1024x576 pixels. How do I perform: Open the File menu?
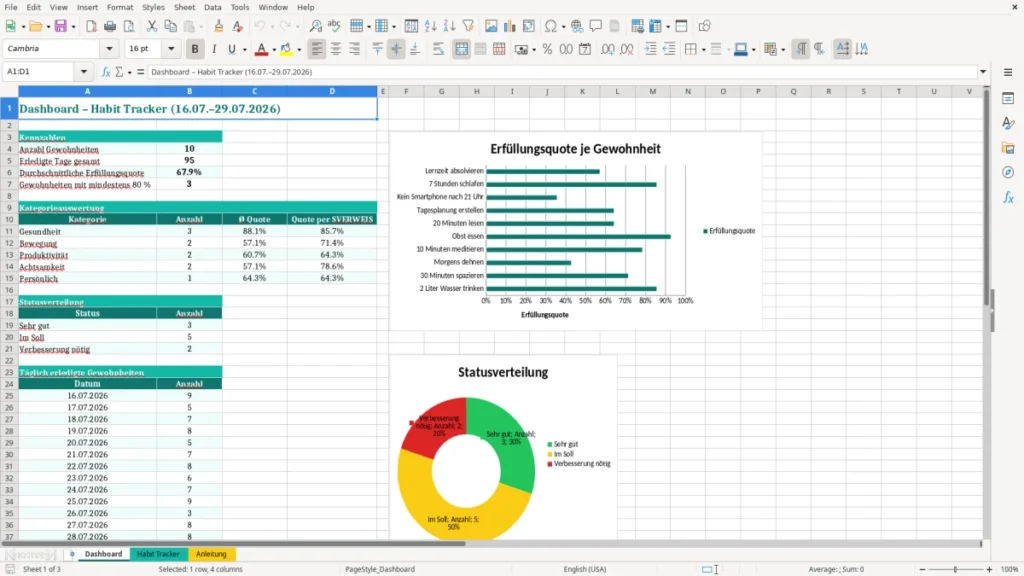pyautogui.click(x=11, y=7)
